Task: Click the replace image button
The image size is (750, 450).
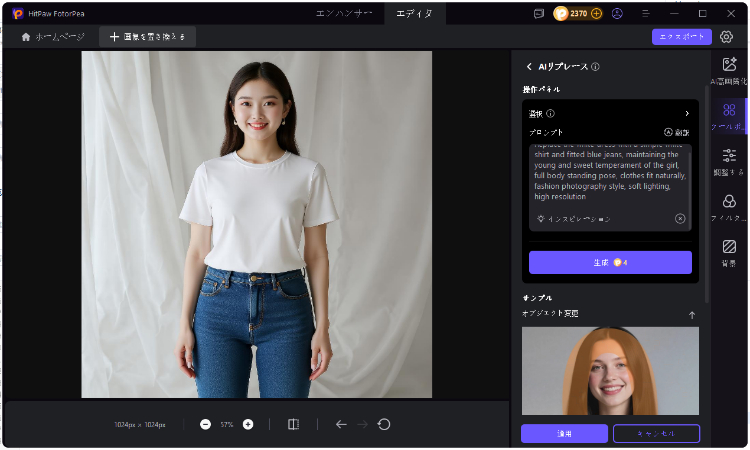Action: point(147,37)
